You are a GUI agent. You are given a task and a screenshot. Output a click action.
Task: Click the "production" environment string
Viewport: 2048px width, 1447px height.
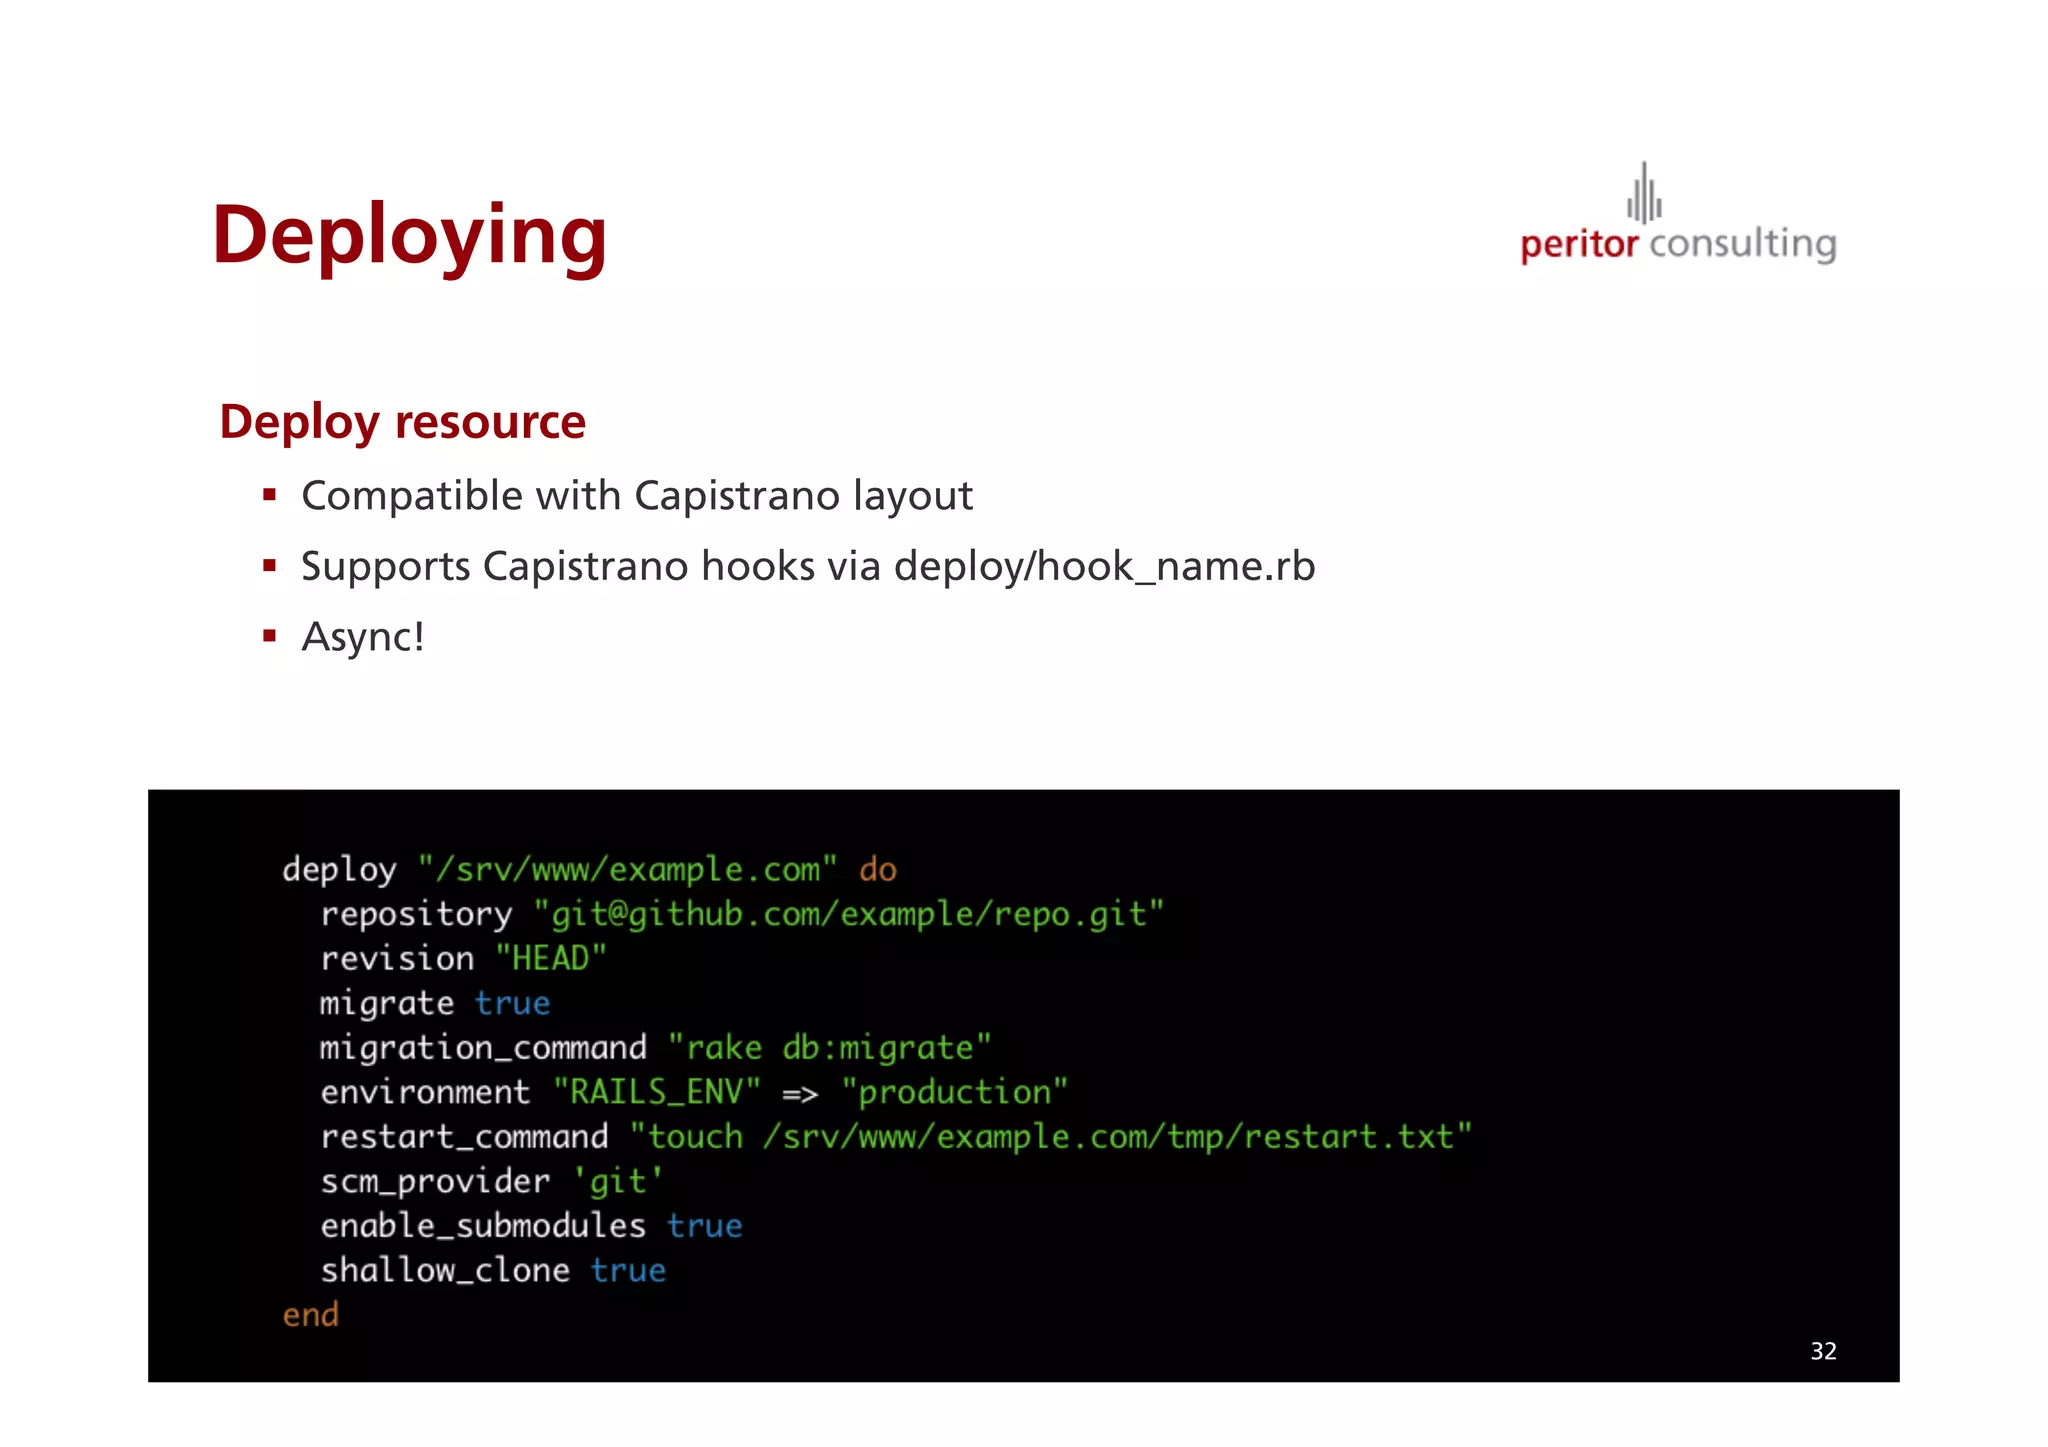pos(954,1092)
